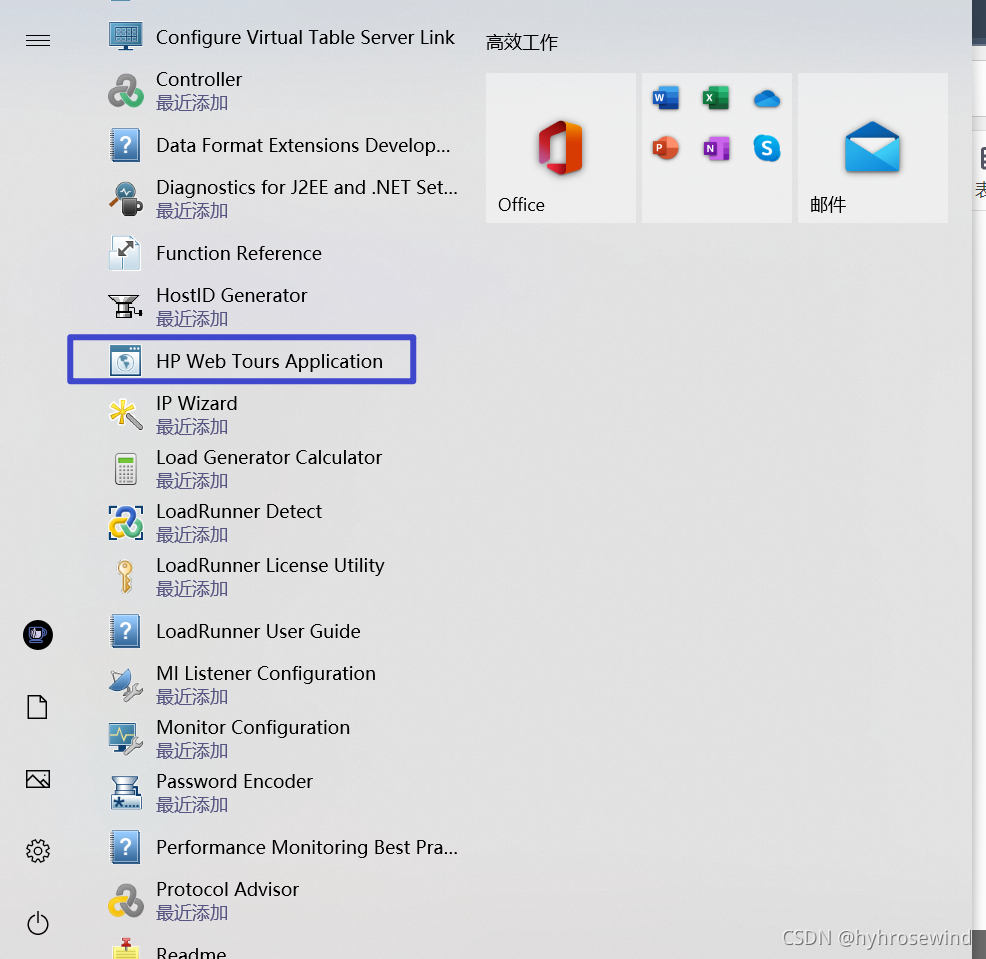Click Performance Monitoring Best Practices help icon
The width and height of the screenshot is (986, 959).
[x=125, y=847]
